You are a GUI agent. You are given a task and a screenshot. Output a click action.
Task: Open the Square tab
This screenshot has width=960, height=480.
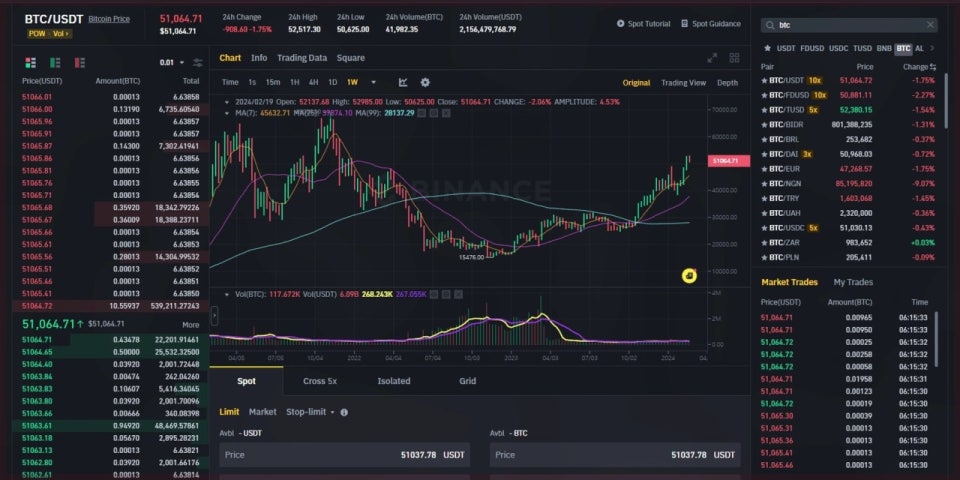click(x=351, y=58)
